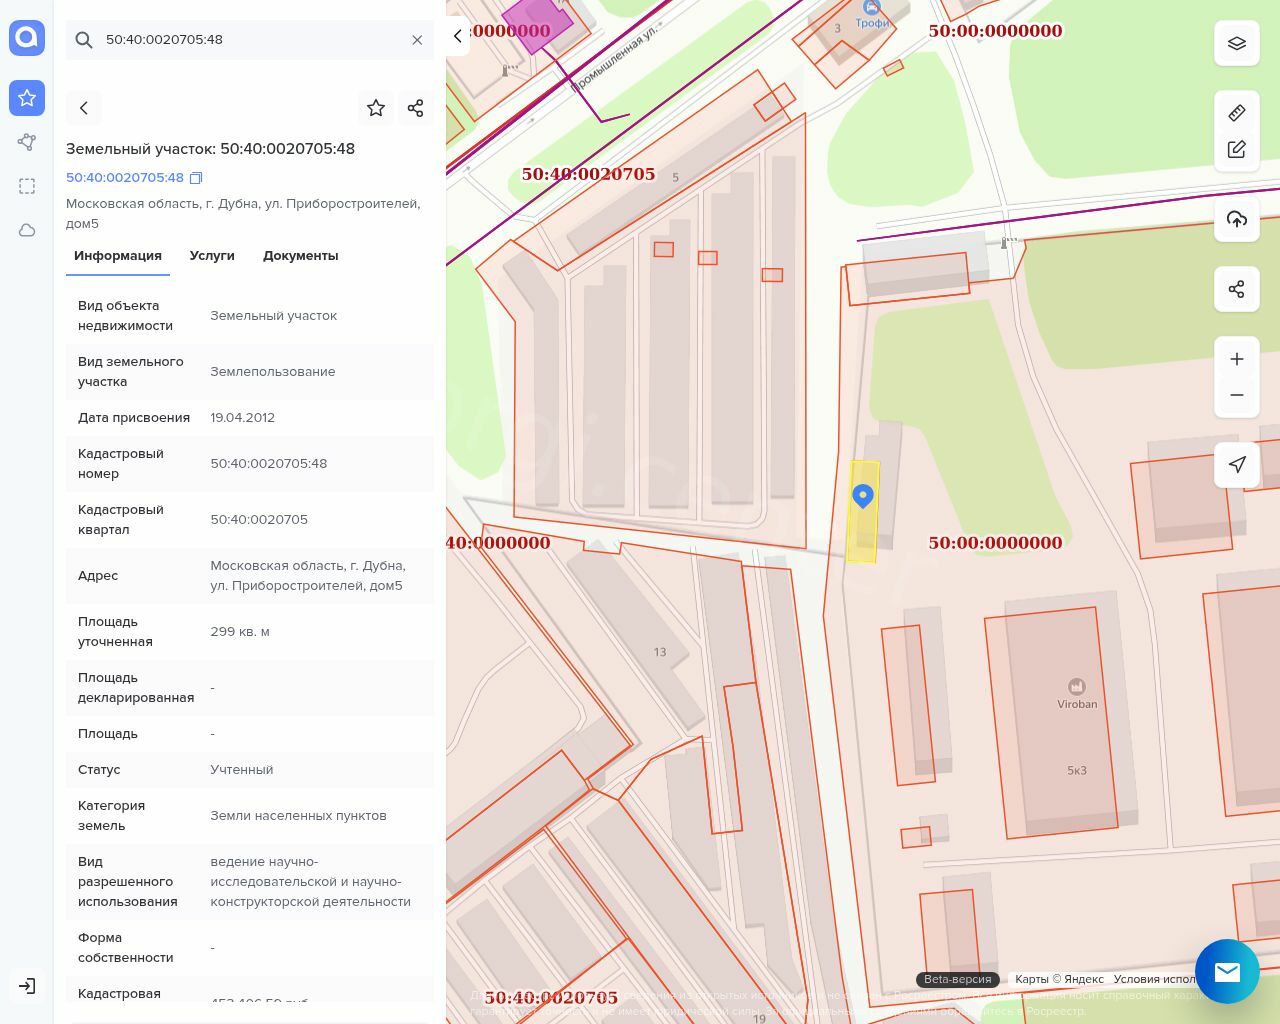The height and width of the screenshot is (1024, 1280).
Task: Zoom in on the map
Action: (1237, 359)
